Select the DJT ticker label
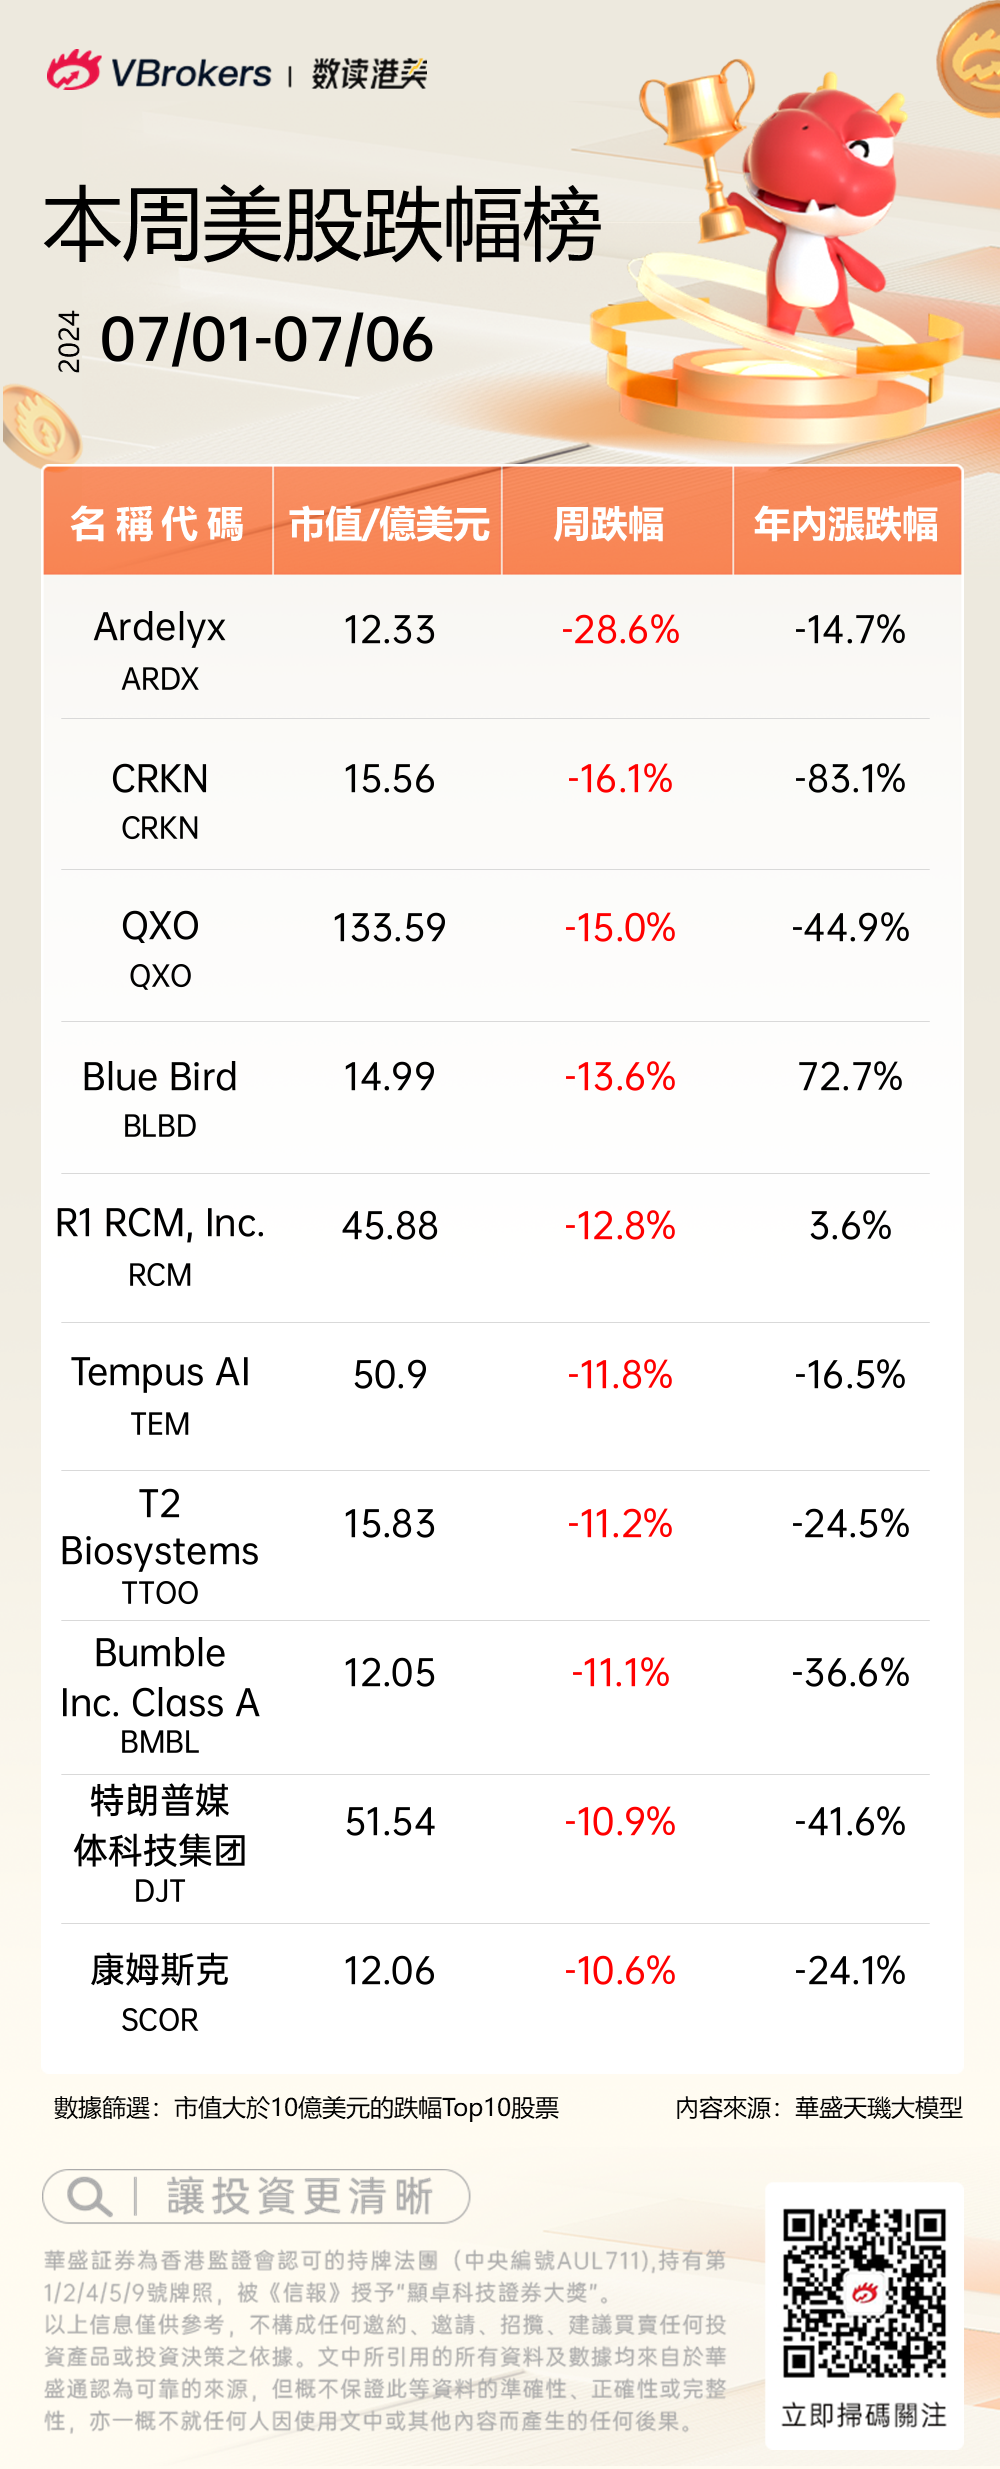 pos(160,1891)
